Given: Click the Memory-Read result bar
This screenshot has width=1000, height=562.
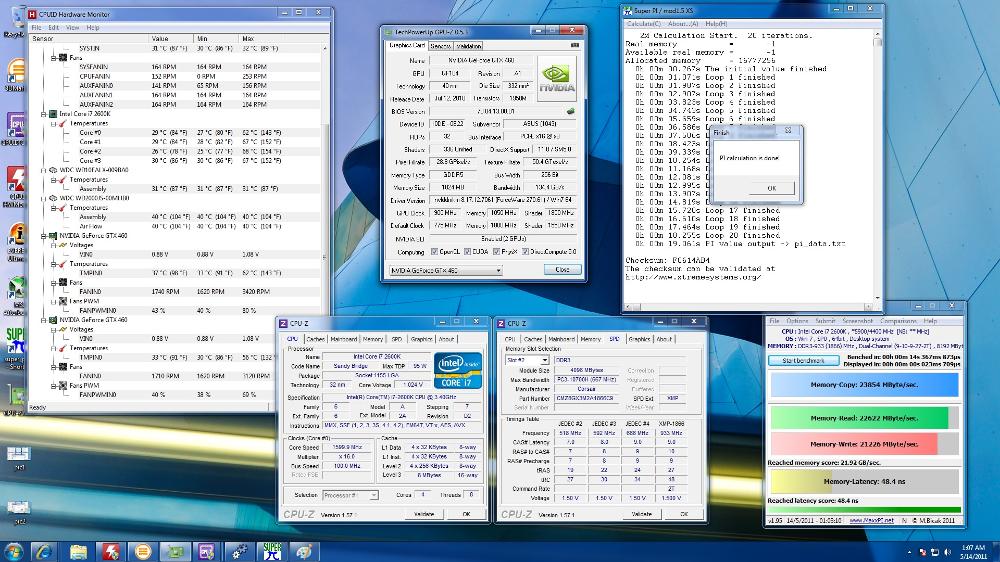Looking at the screenshot, I should pos(864,418).
